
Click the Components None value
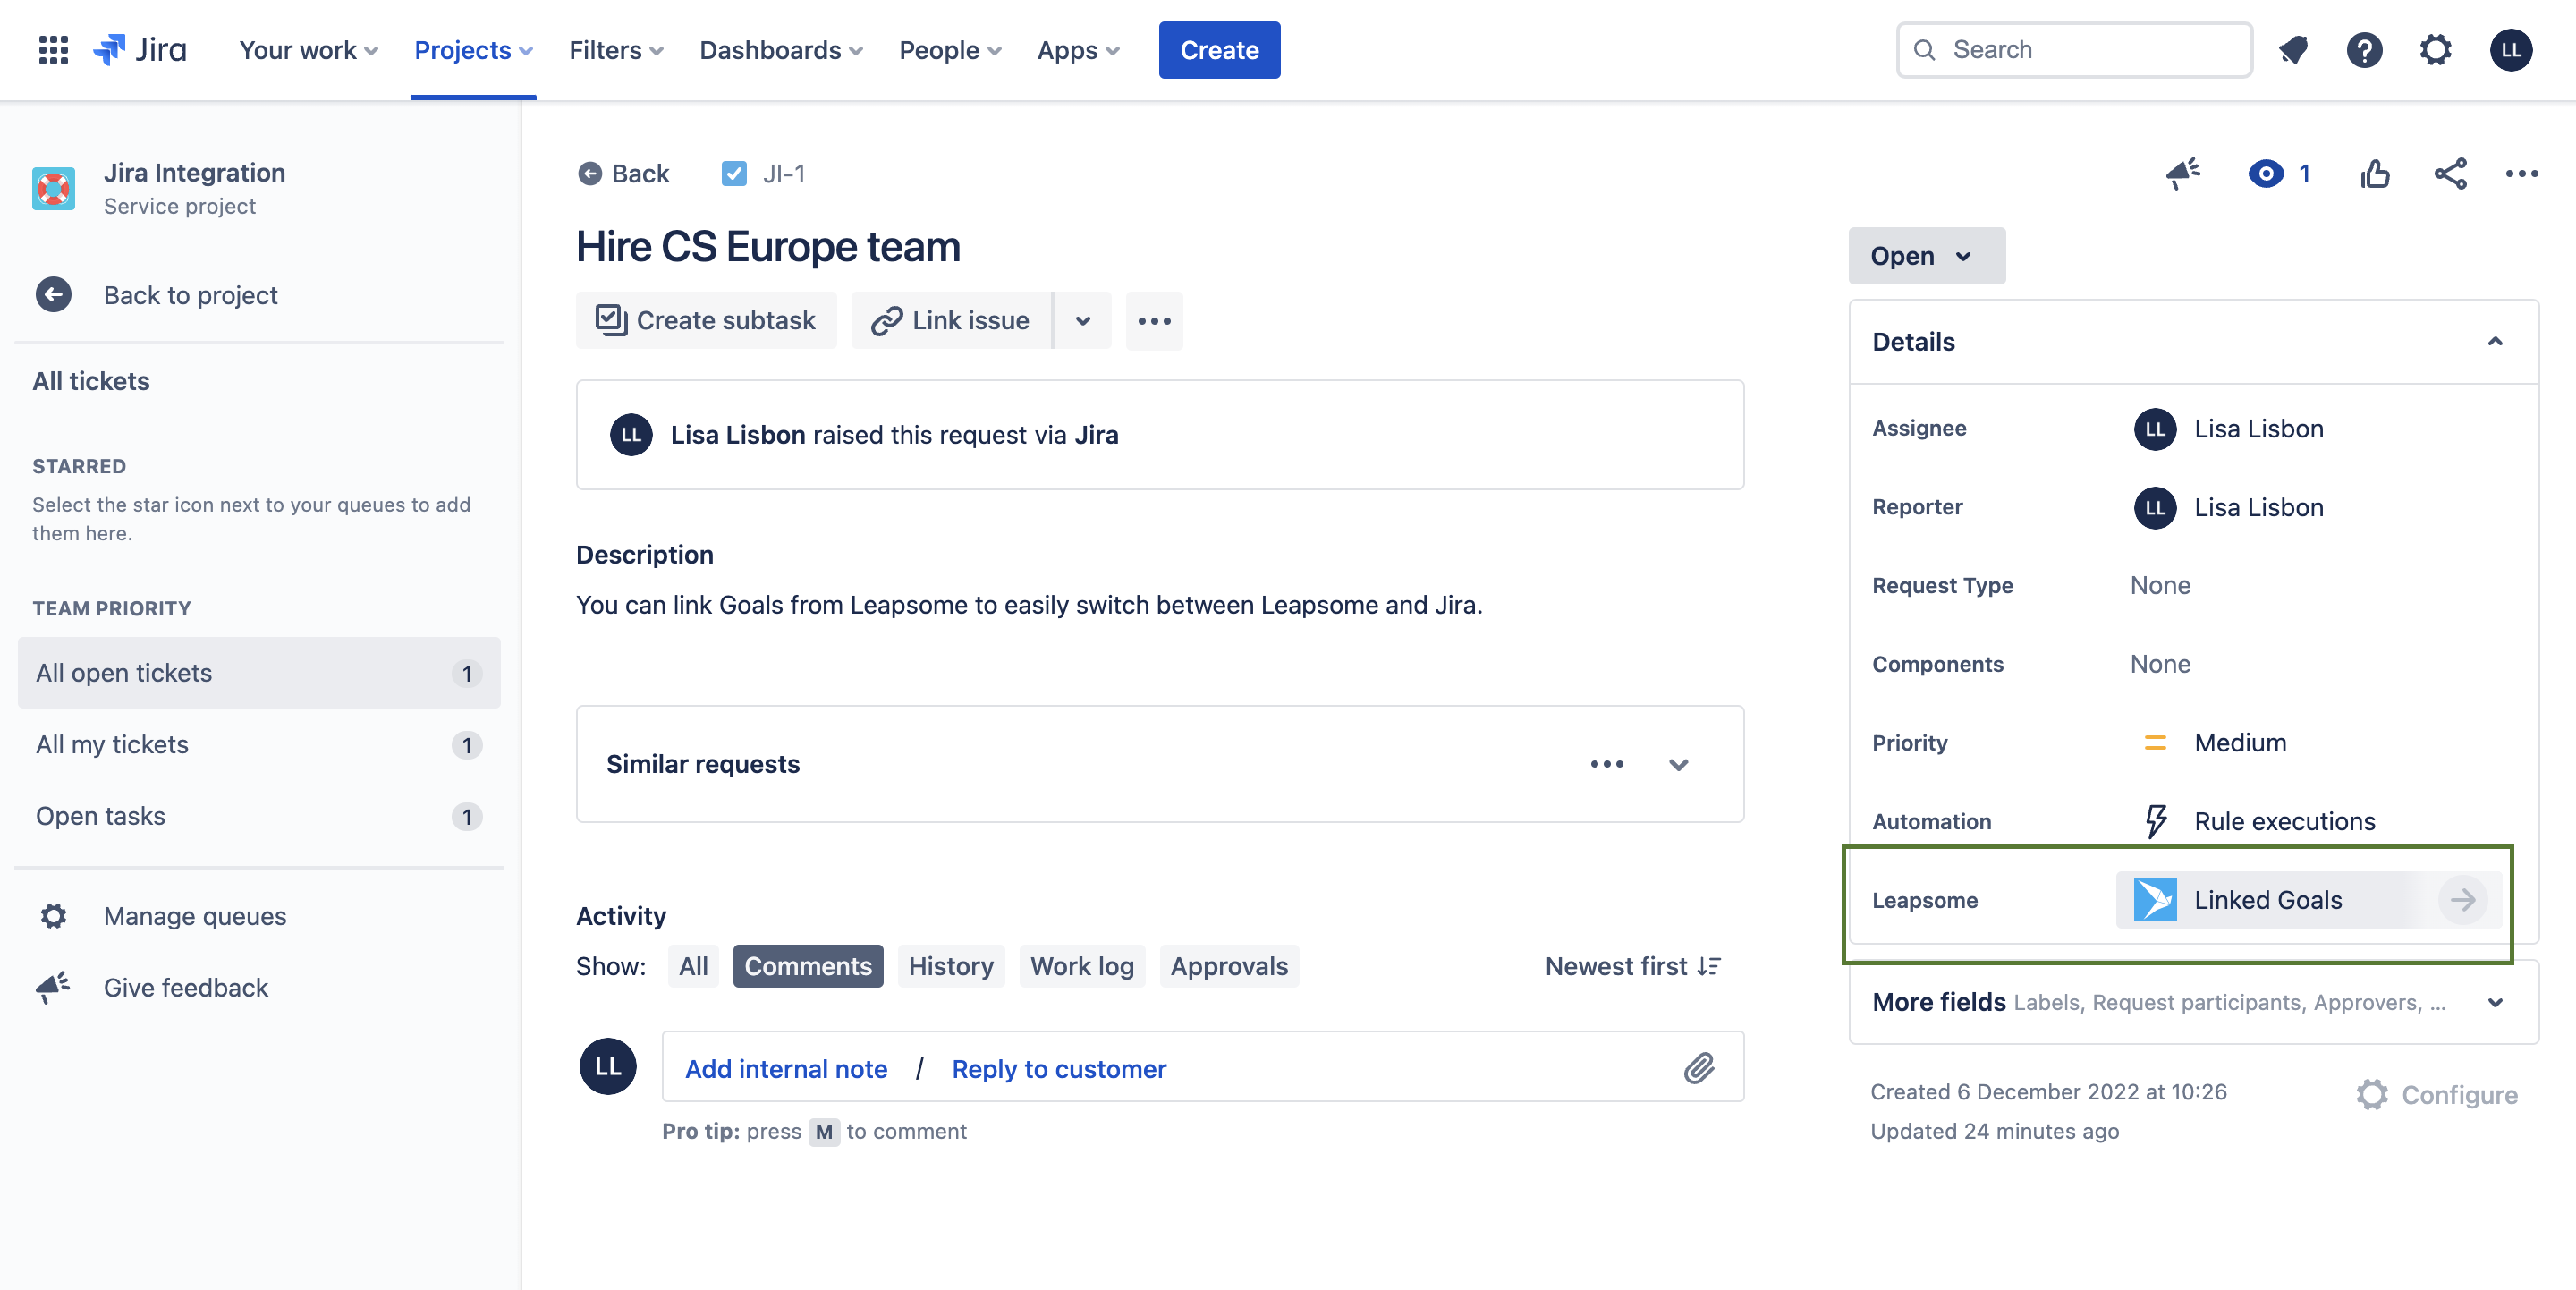2160,664
